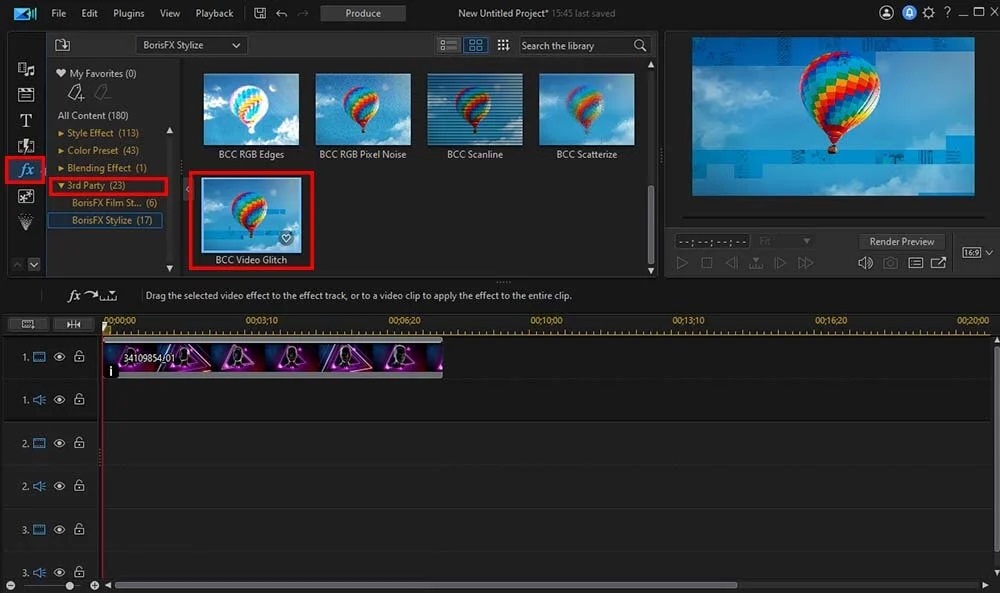Lock video track 1
The image size is (1000, 593).
(79, 356)
